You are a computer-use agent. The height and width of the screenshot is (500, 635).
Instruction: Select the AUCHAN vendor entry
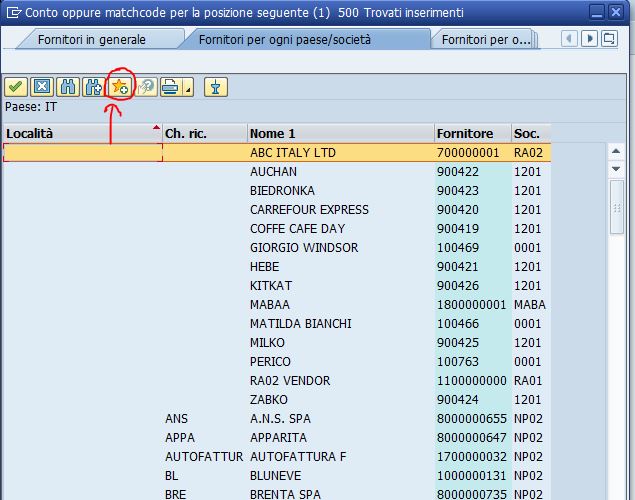(273, 172)
